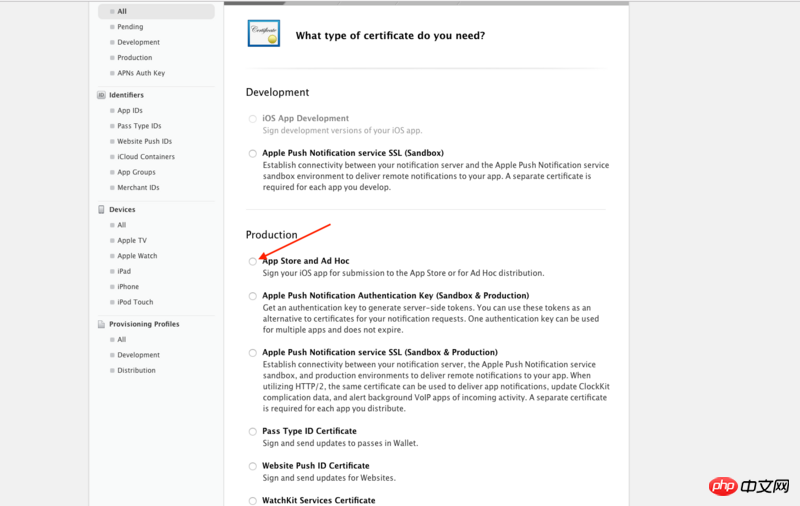Choose Website Push ID Certificate radio

click(x=253, y=466)
